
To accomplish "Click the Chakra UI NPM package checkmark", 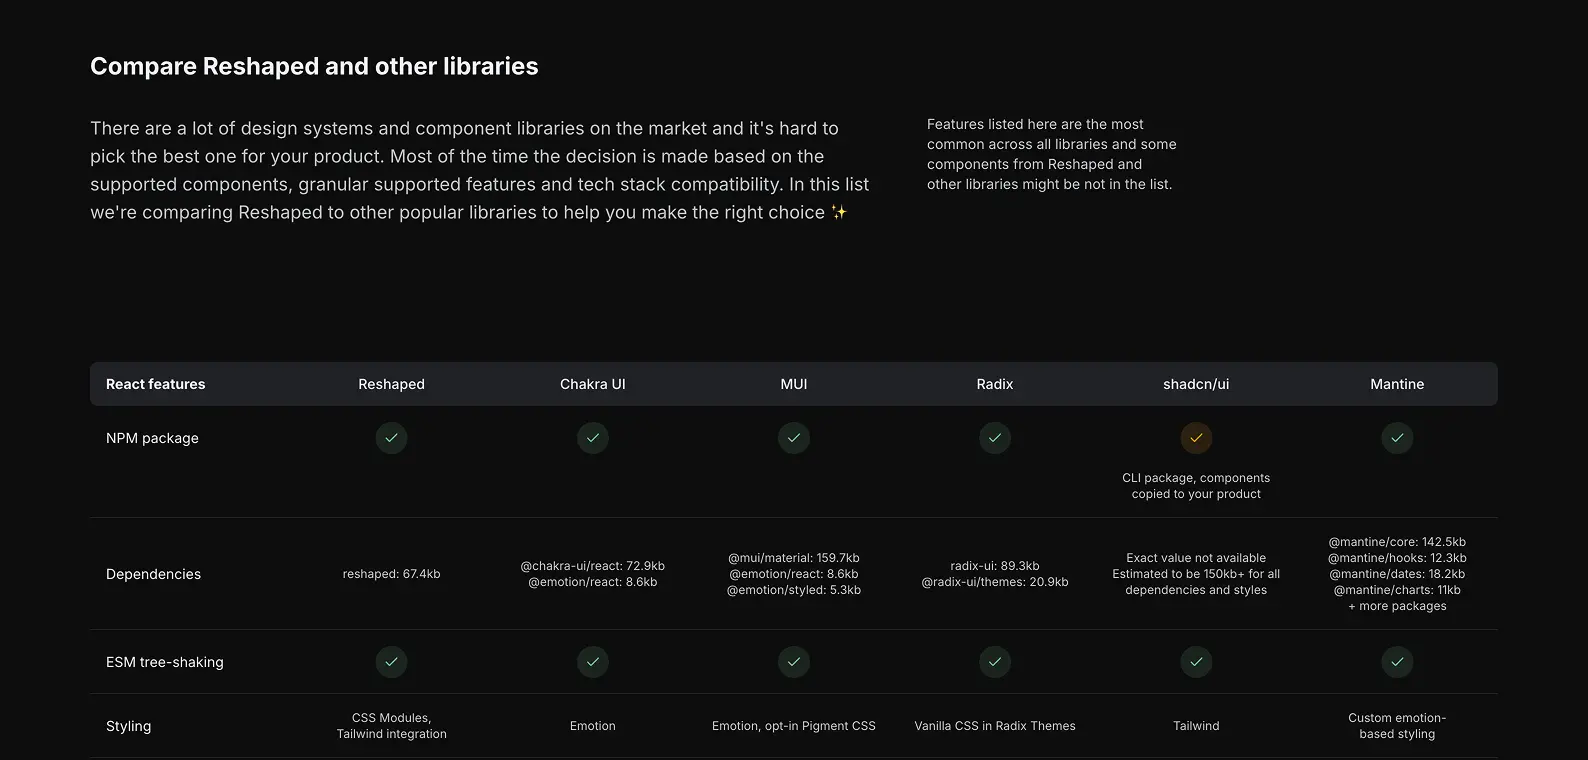I will click(593, 438).
